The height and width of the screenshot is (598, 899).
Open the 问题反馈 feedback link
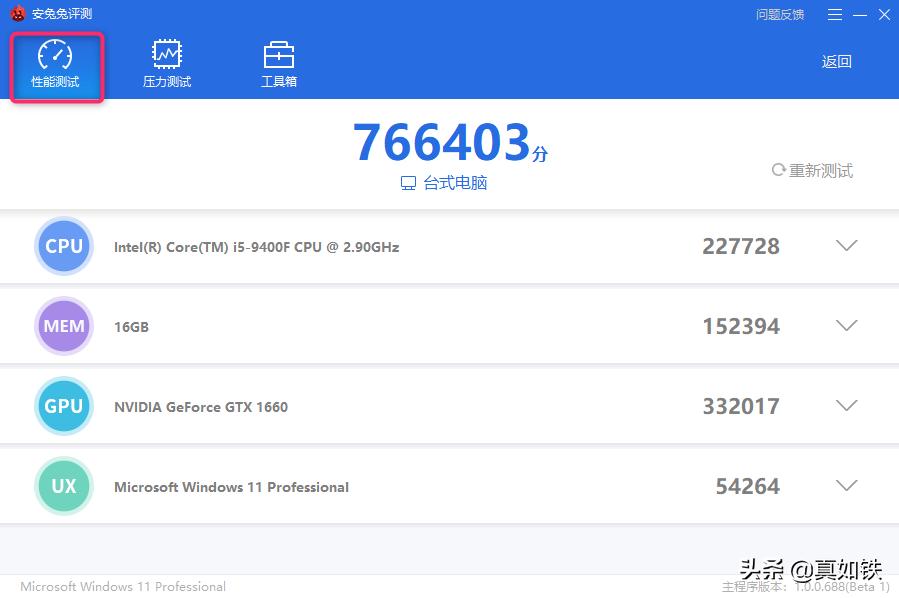[780, 14]
